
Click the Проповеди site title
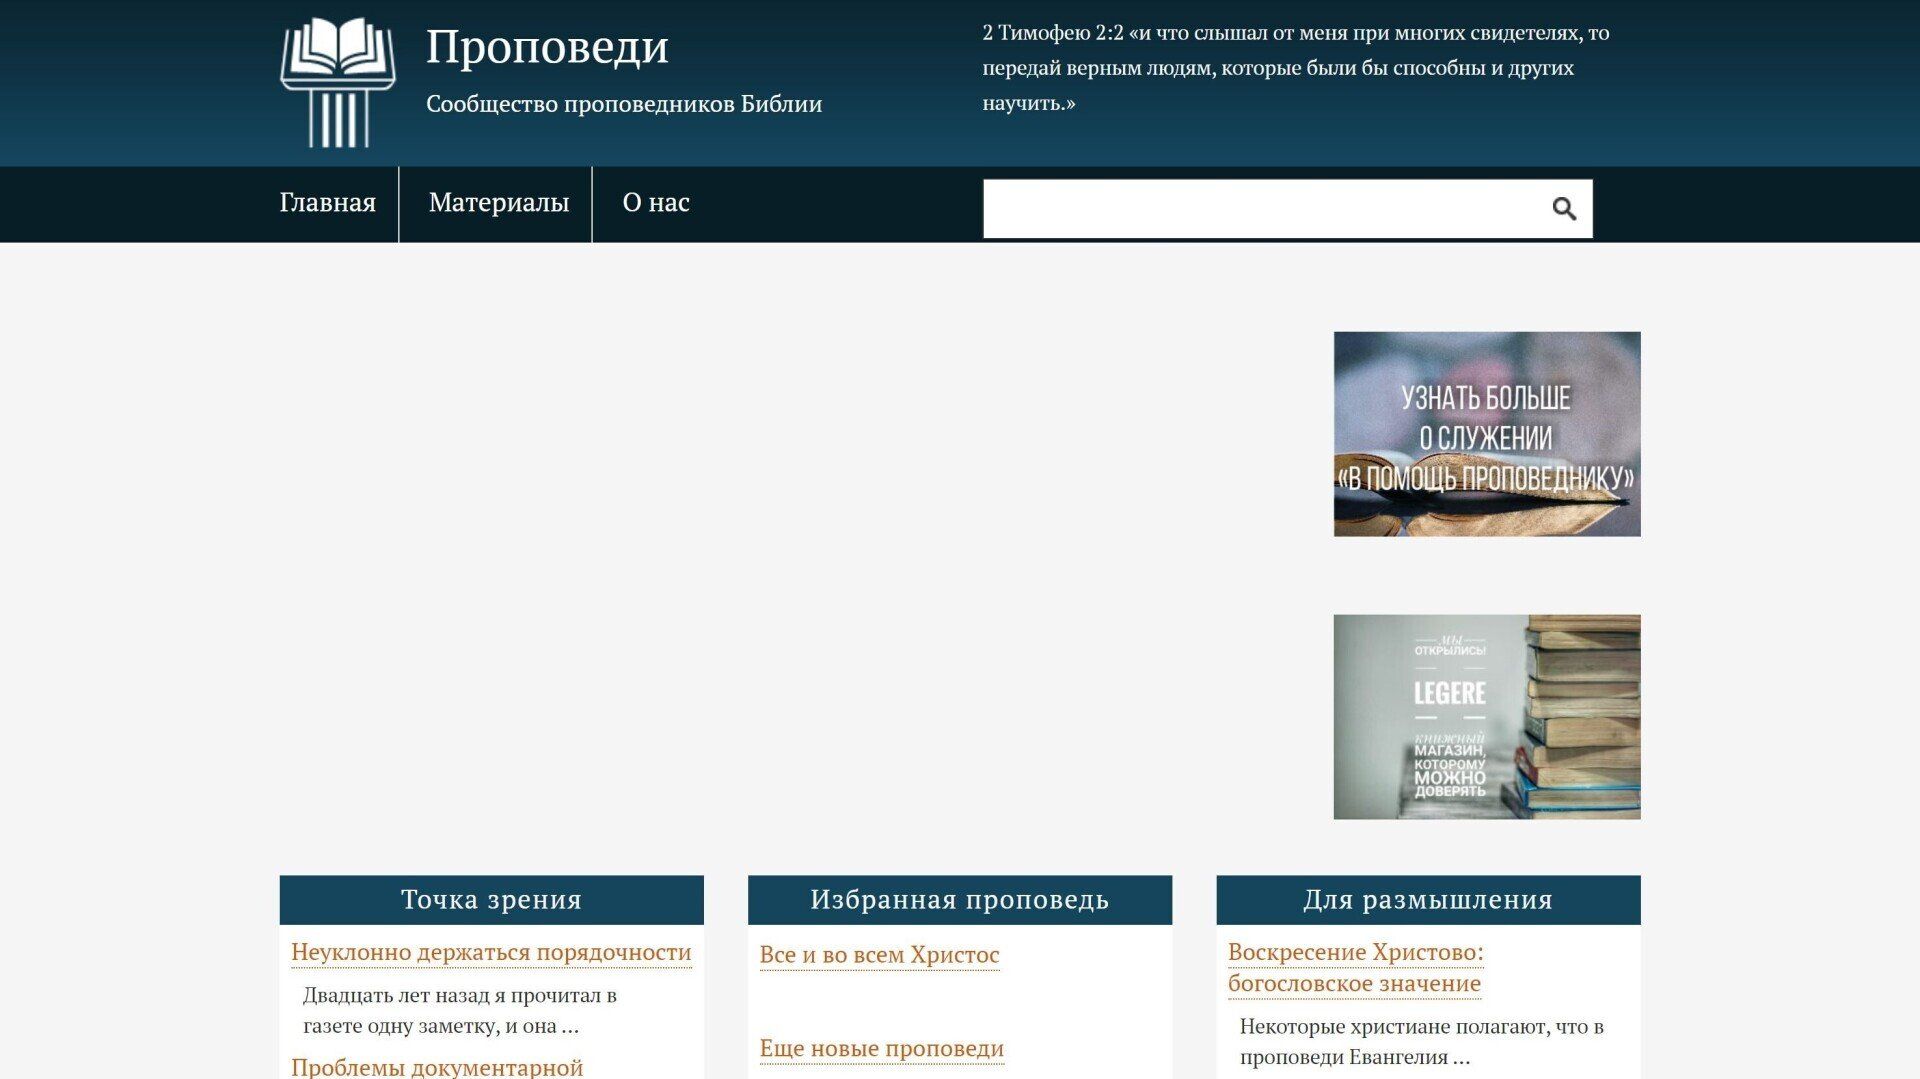(x=547, y=46)
